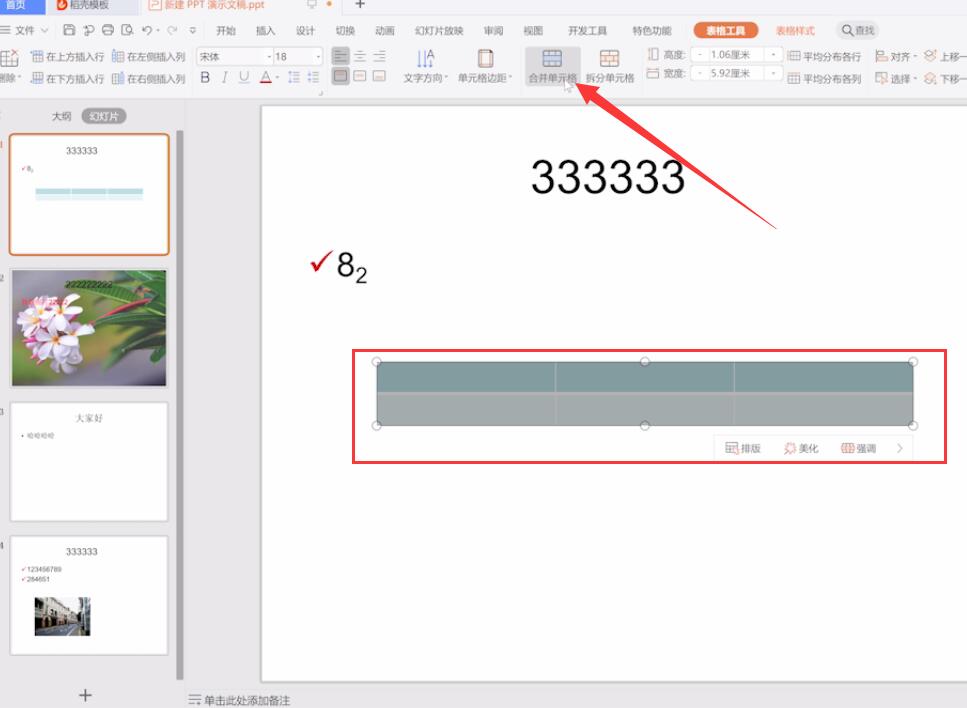Image resolution: width=967 pixels, height=708 pixels.
Task: Click the 强调 emphasize option below table
Action: (x=858, y=448)
